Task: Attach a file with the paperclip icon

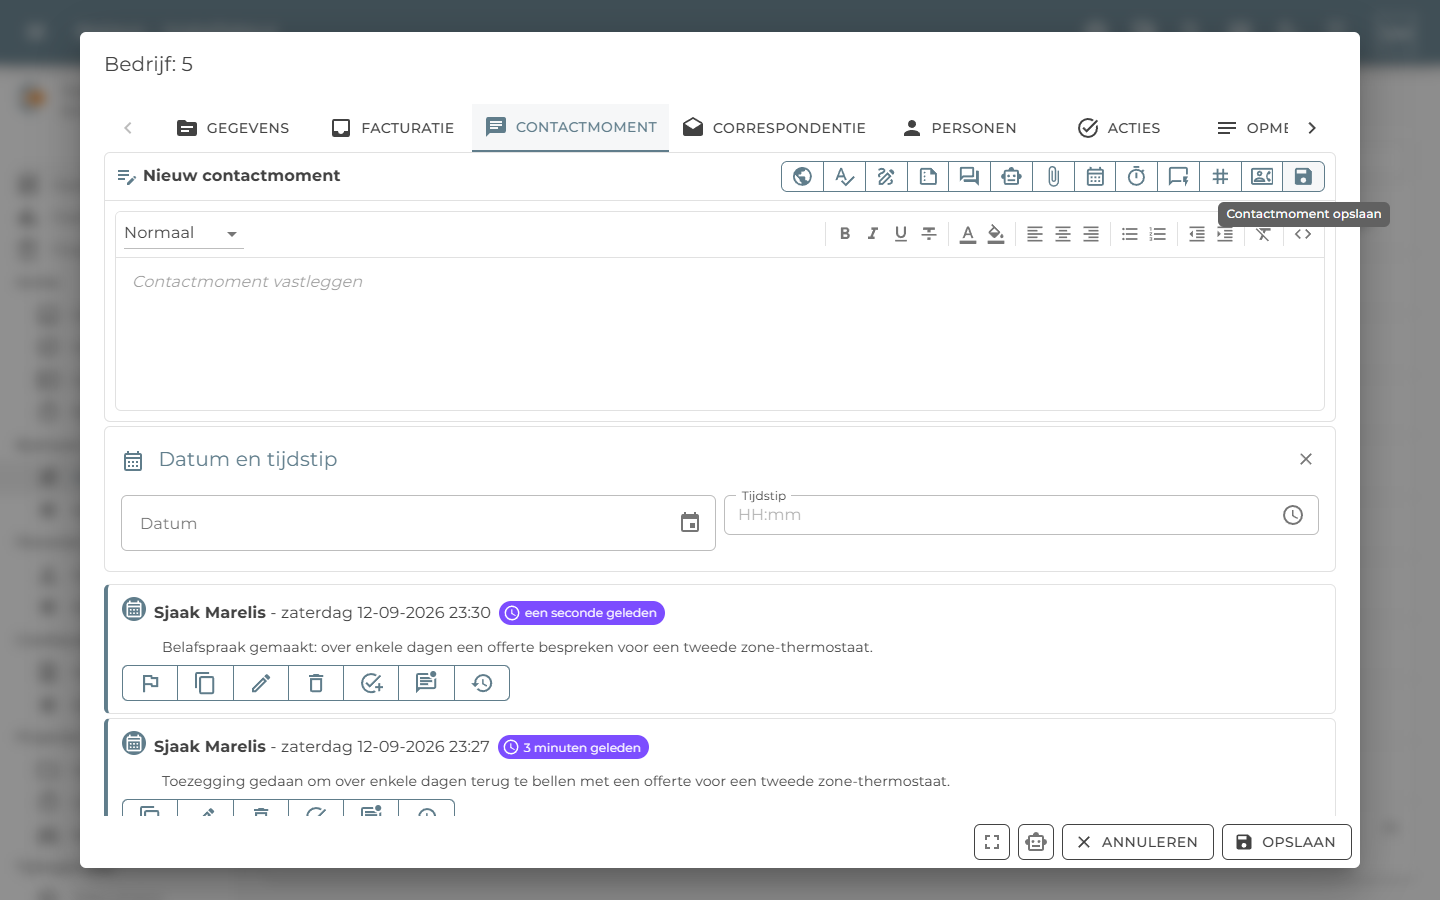Action: pos(1053,177)
